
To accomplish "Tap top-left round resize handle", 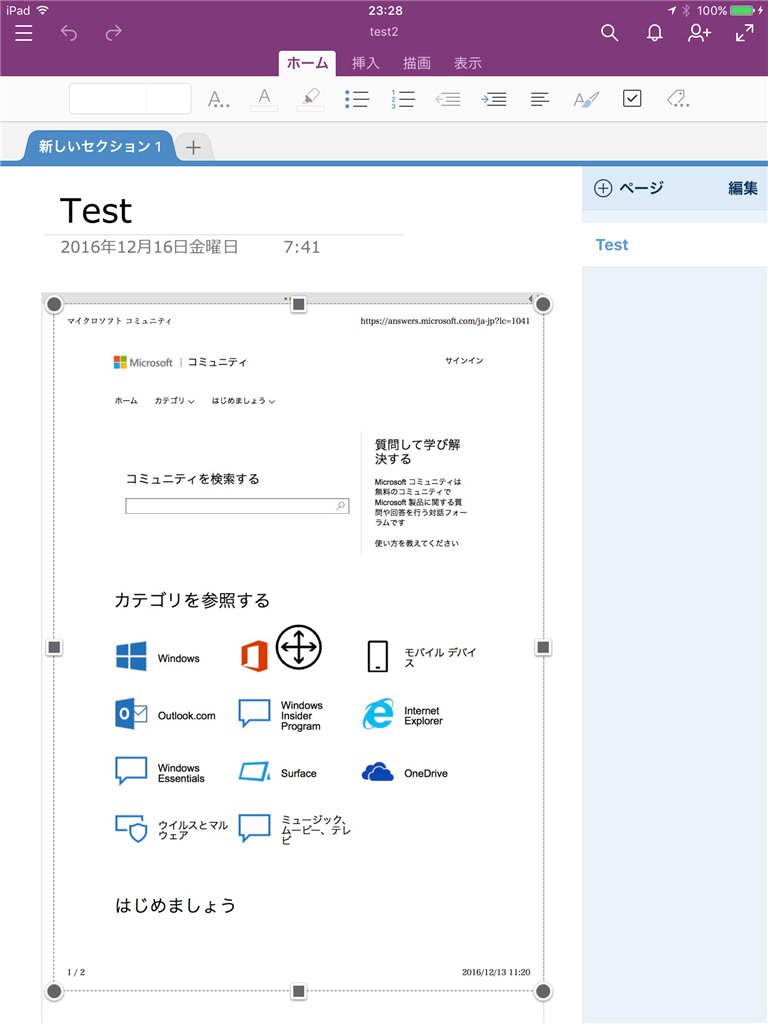I will 54,304.
